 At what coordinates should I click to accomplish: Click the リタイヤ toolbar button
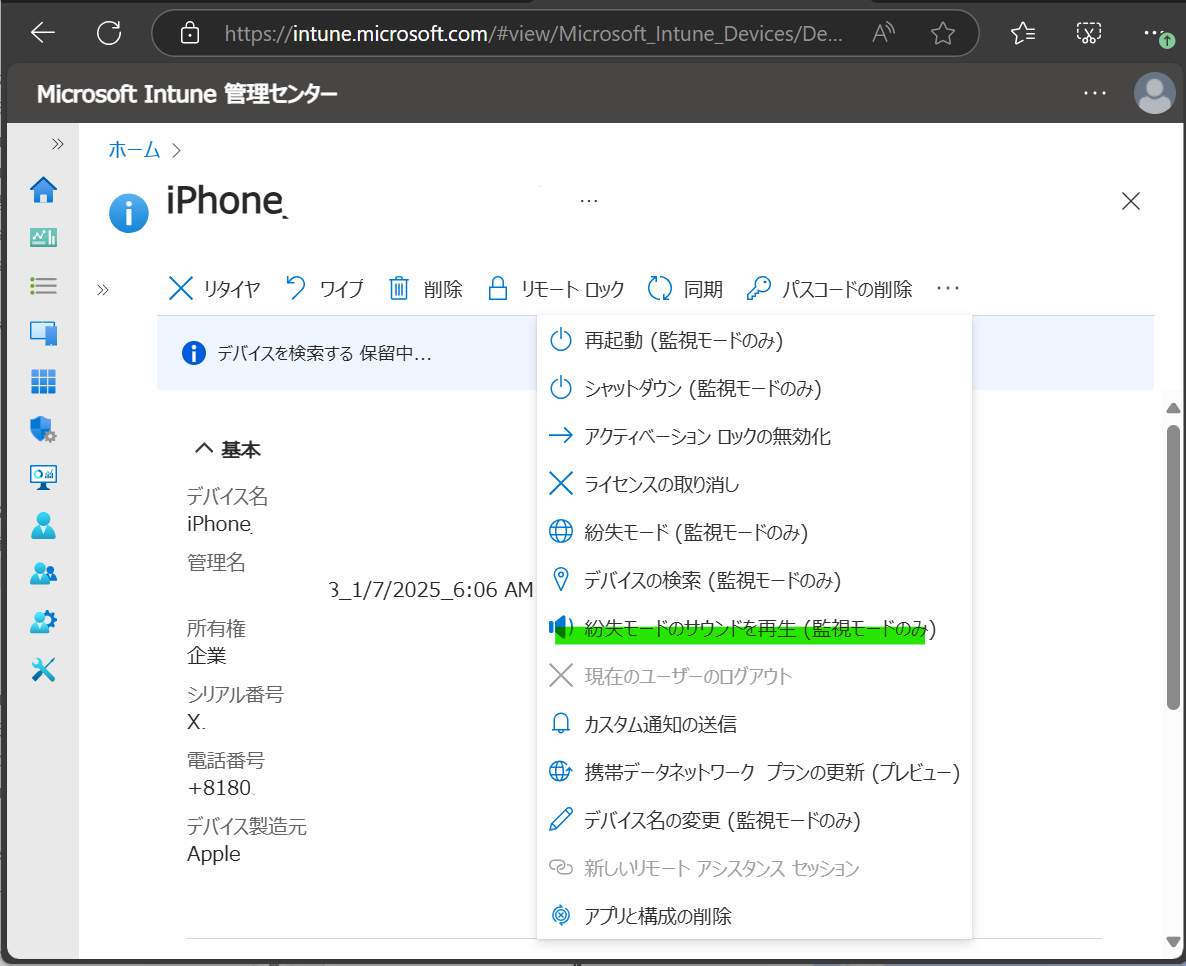coord(213,289)
